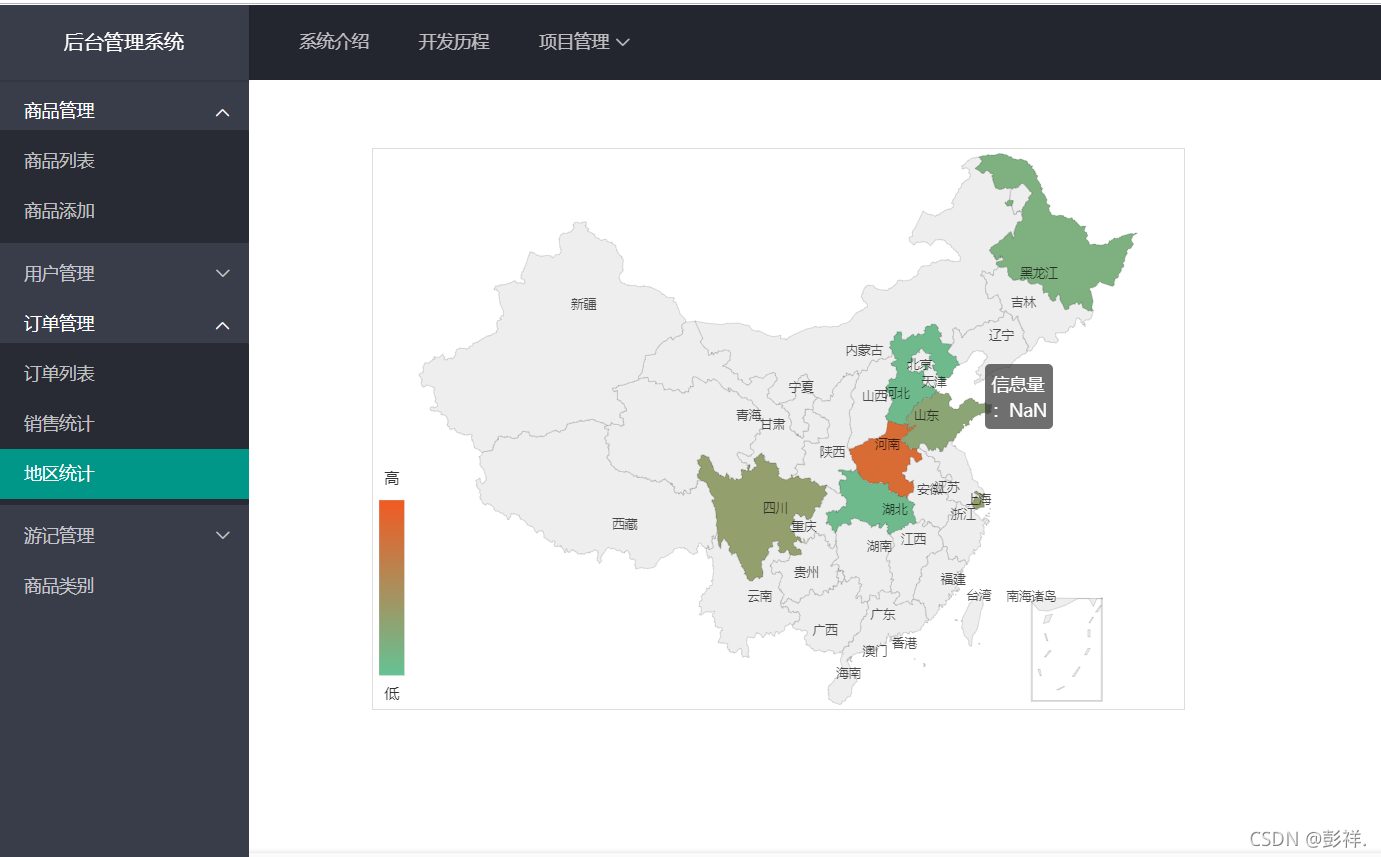Select 贵州 province on the map
This screenshot has width=1381, height=857.
tap(806, 573)
